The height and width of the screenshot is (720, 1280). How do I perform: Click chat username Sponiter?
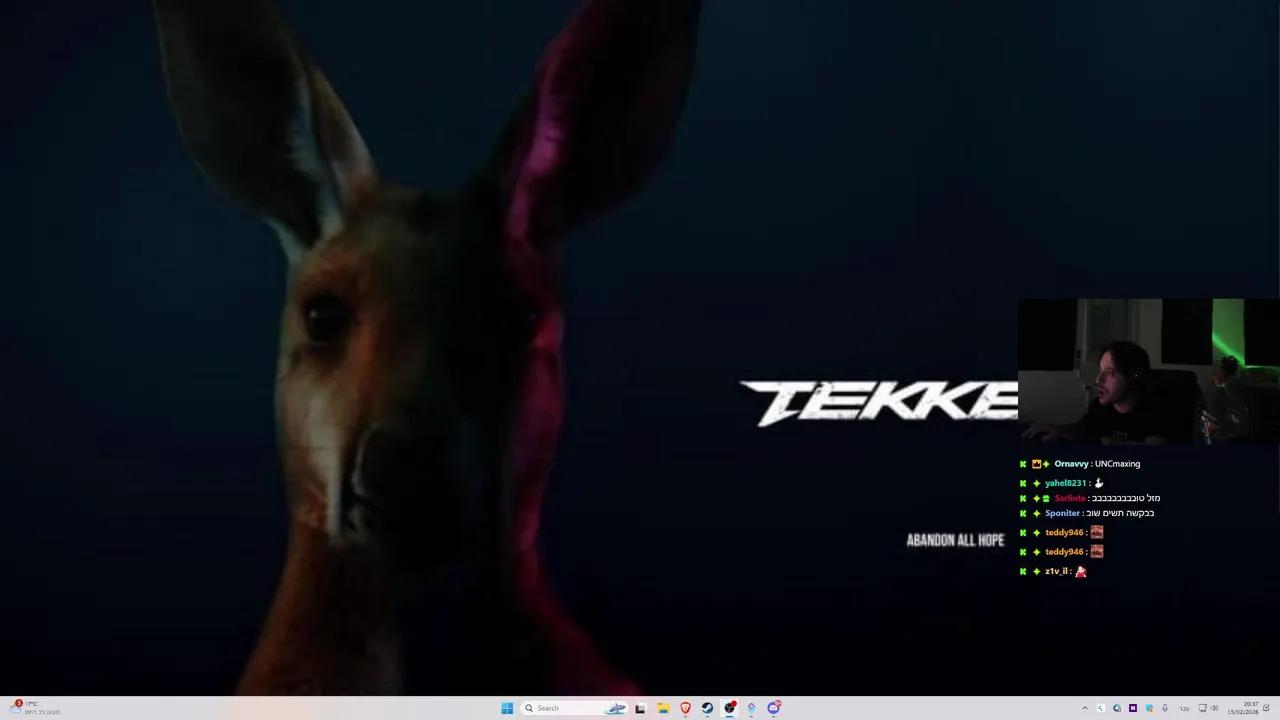[x=1062, y=513]
